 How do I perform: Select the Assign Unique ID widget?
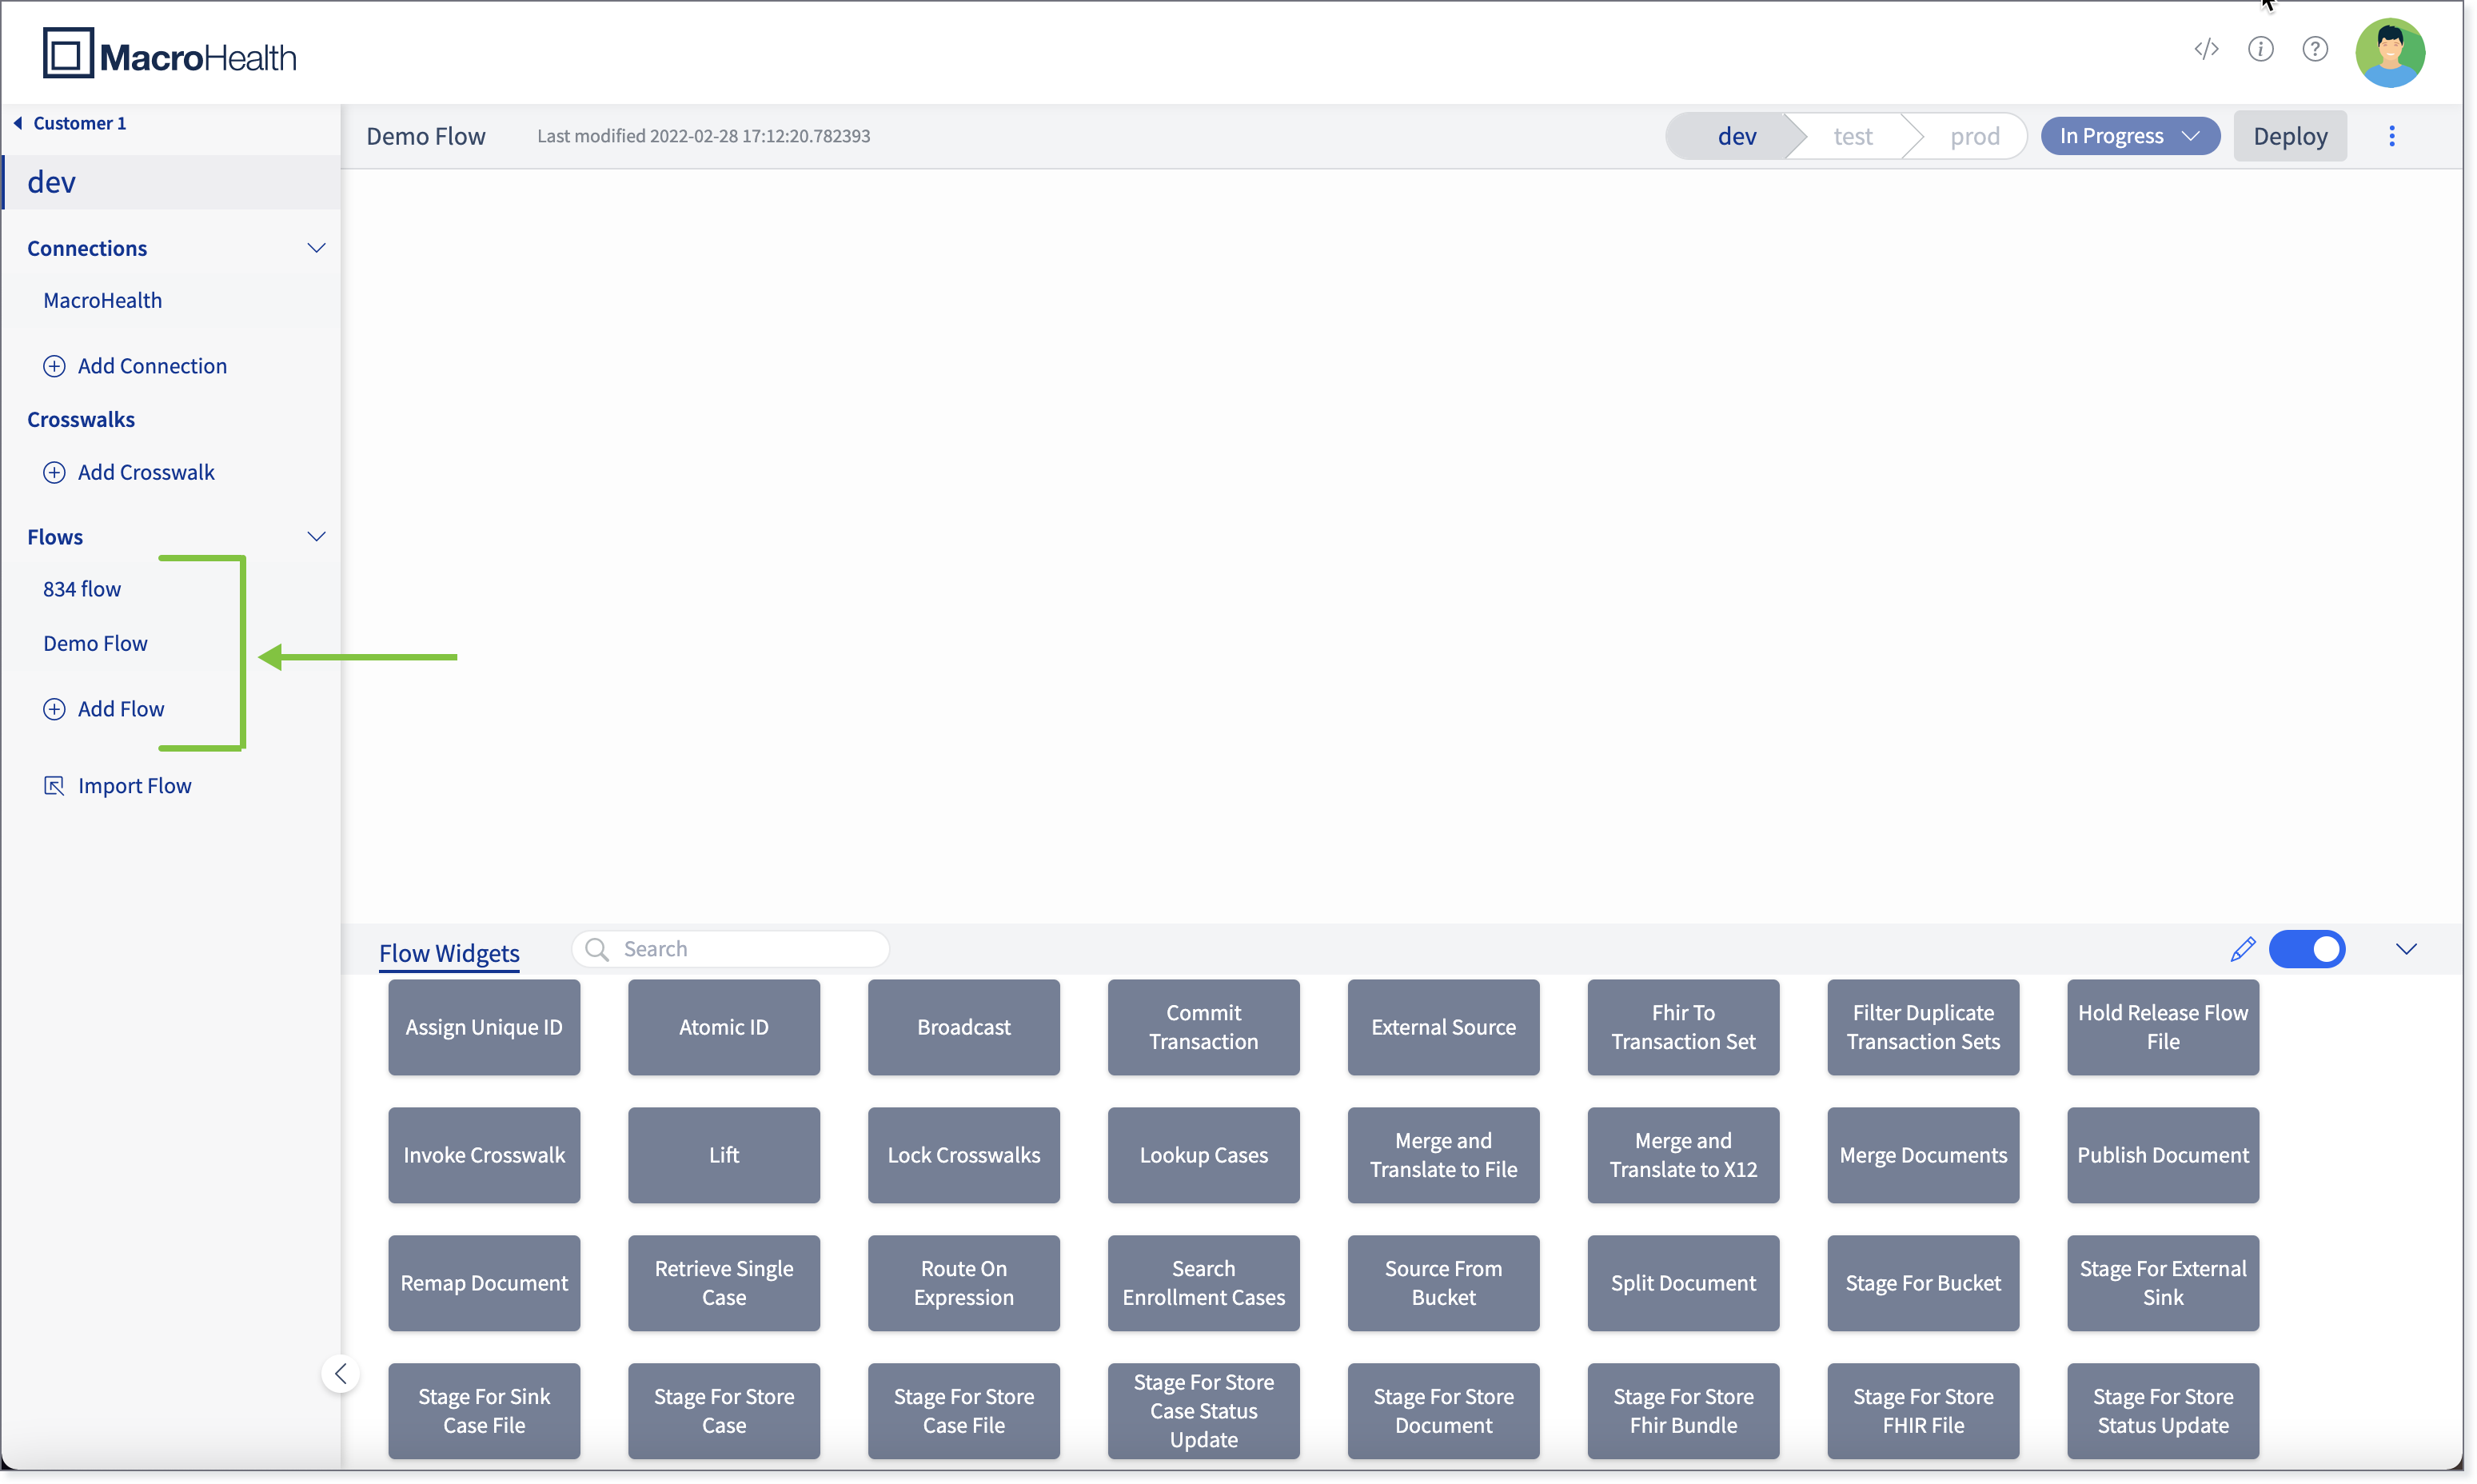(x=484, y=1027)
